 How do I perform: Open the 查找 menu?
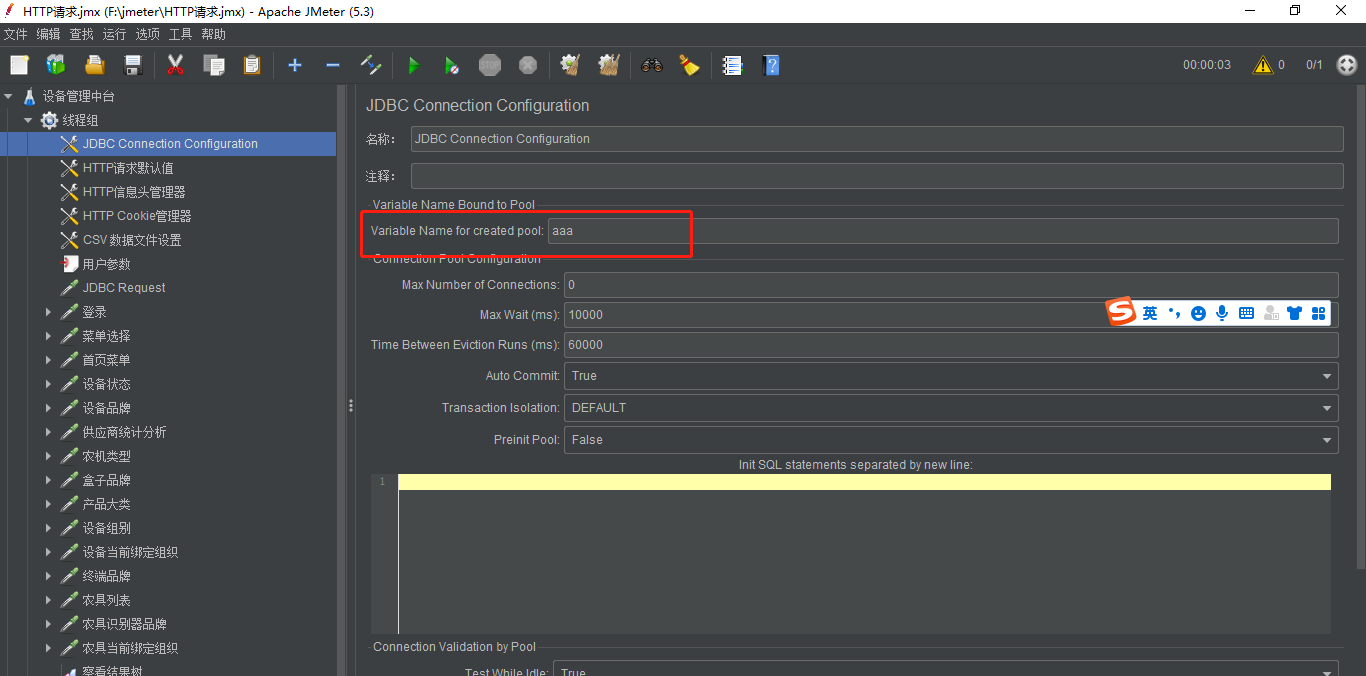81,34
